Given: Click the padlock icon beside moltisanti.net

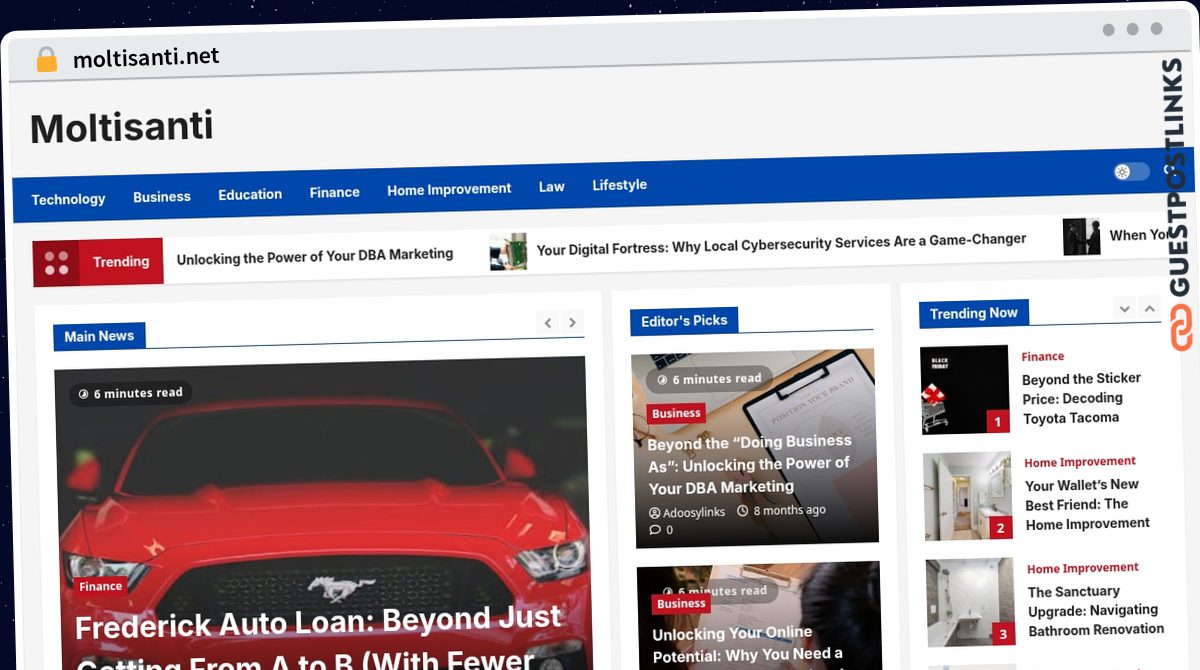Looking at the screenshot, I should [x=46, y=60].
